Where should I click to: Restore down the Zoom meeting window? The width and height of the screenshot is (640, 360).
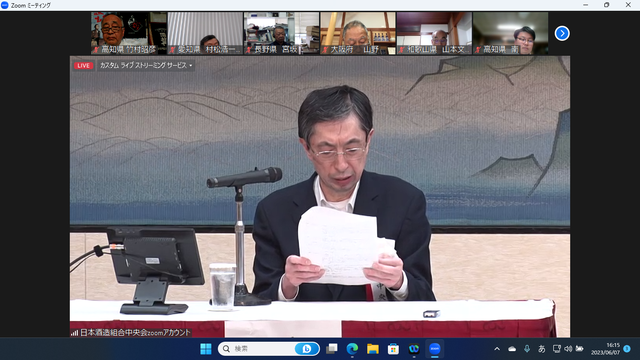[607, 5]
